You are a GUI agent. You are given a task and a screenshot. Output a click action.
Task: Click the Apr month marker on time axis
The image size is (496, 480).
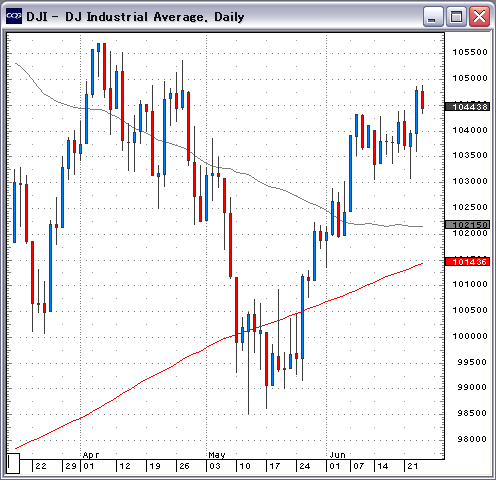[x=90, y=455]
